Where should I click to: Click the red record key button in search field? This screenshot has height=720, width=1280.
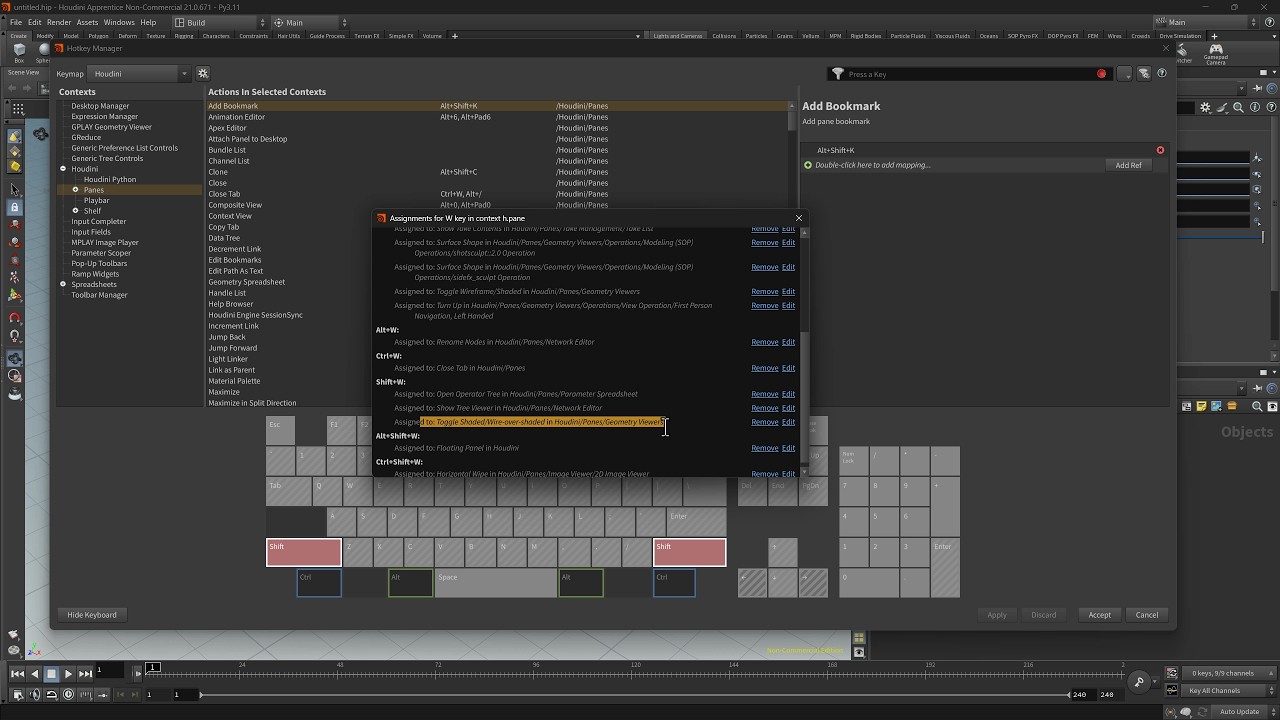(x=1102, y=74)
